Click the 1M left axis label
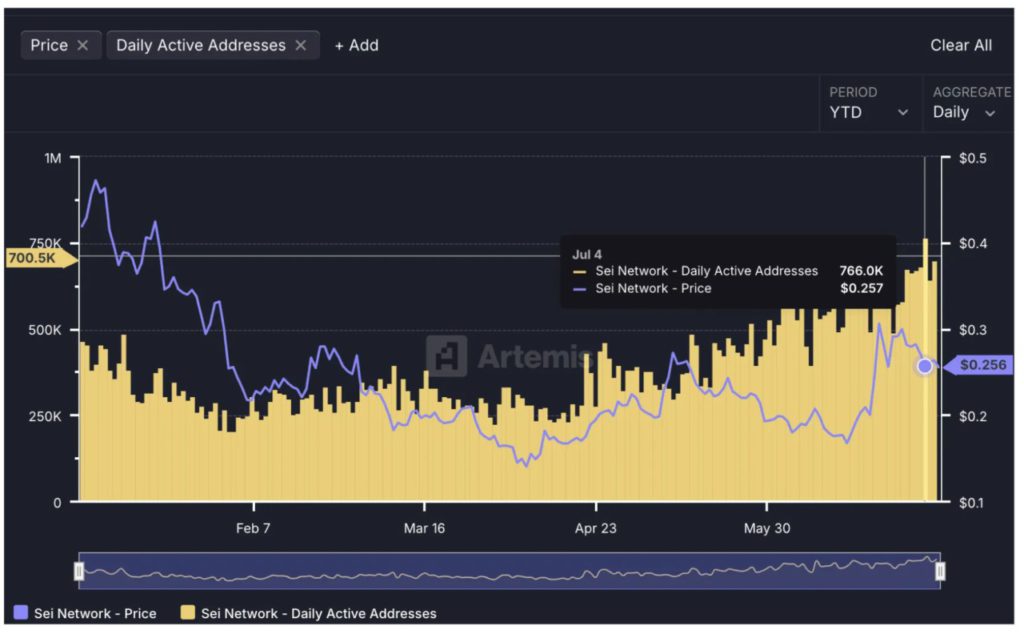The height and width of the screenshot is (634, 1024). [53, 158]
